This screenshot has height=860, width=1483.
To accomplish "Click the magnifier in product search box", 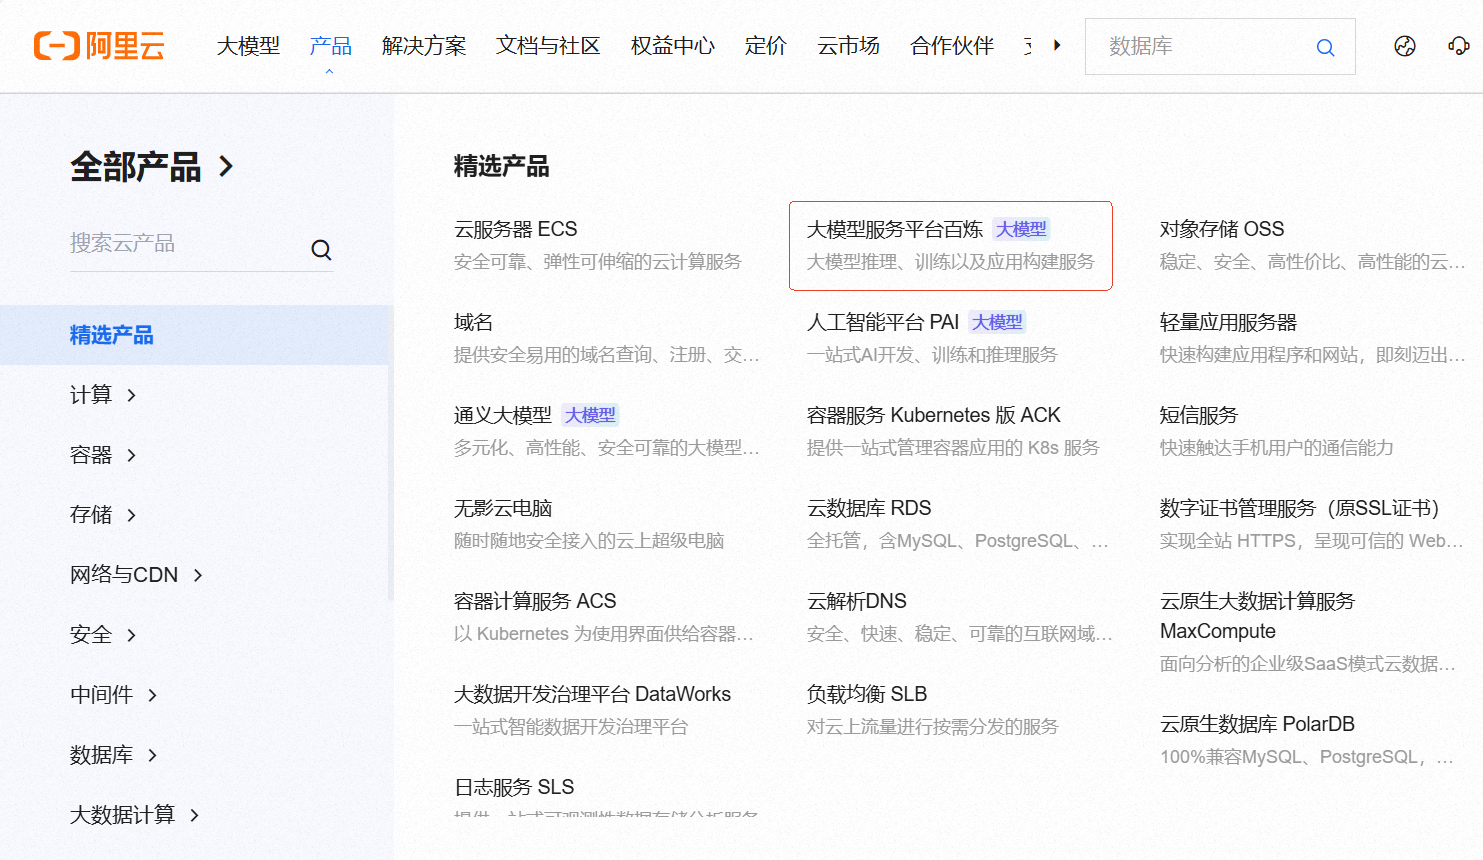I will click(x=321, y=250).
